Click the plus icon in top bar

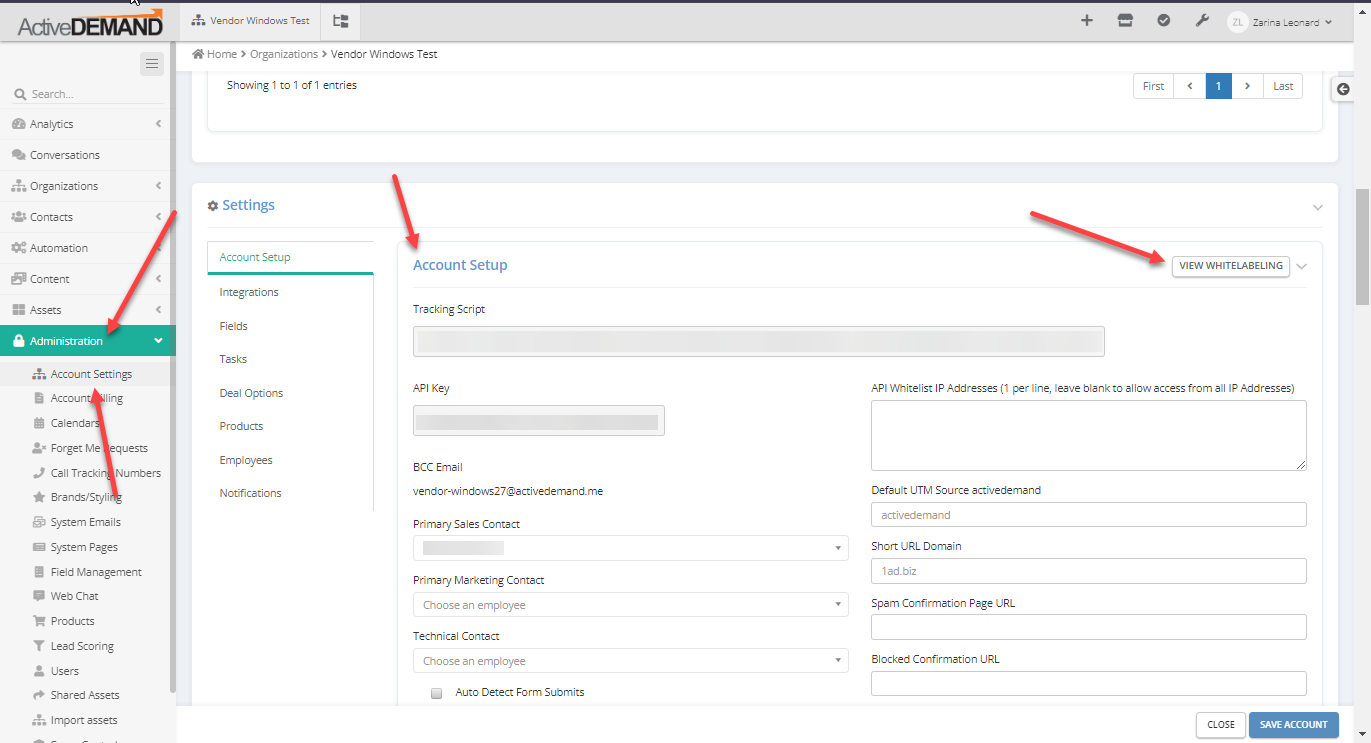pos(1087,20)
